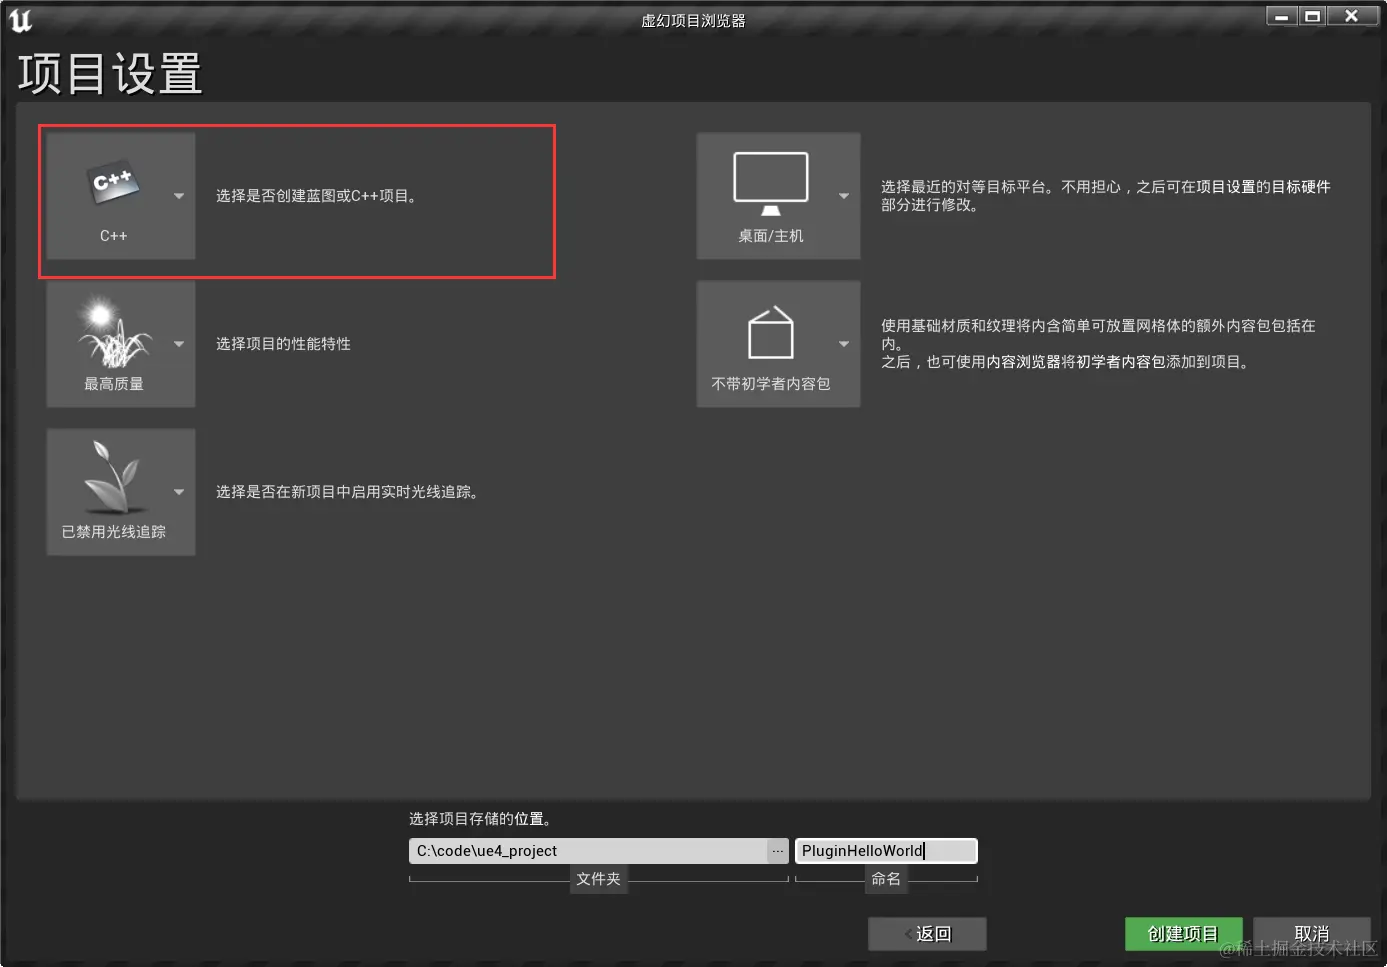Open the 桌面/主机 target platform dropdown
1387x967 pixels.
(x=843, y=198)
